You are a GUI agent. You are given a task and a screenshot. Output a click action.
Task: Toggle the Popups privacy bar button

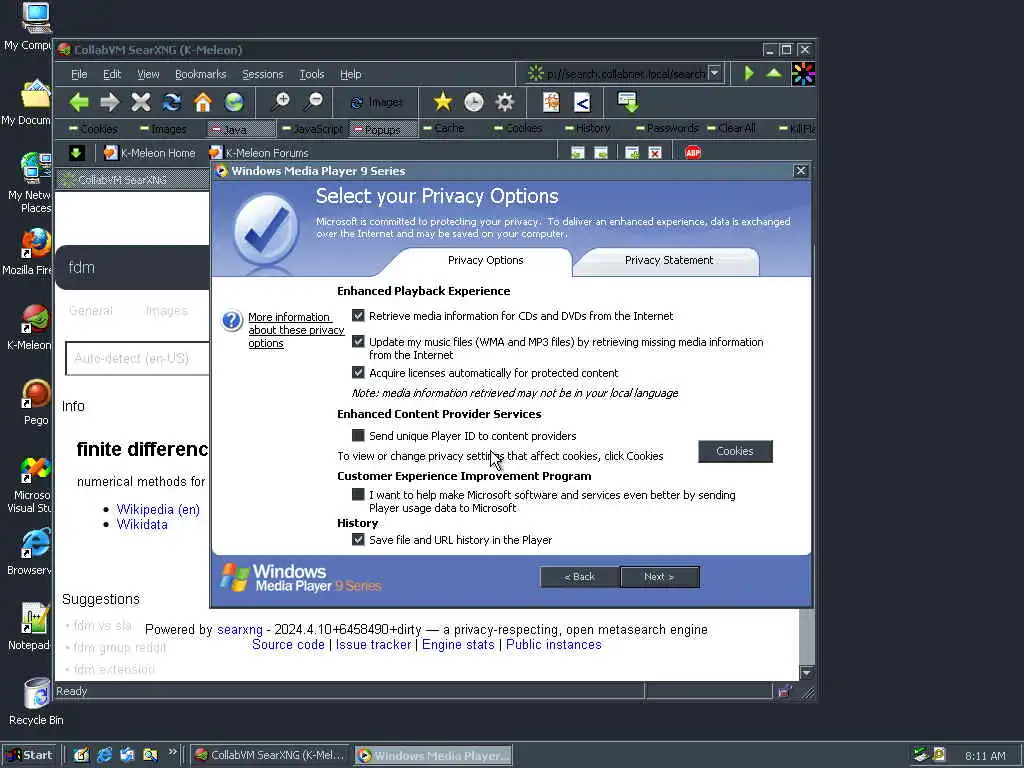(383, 129)
